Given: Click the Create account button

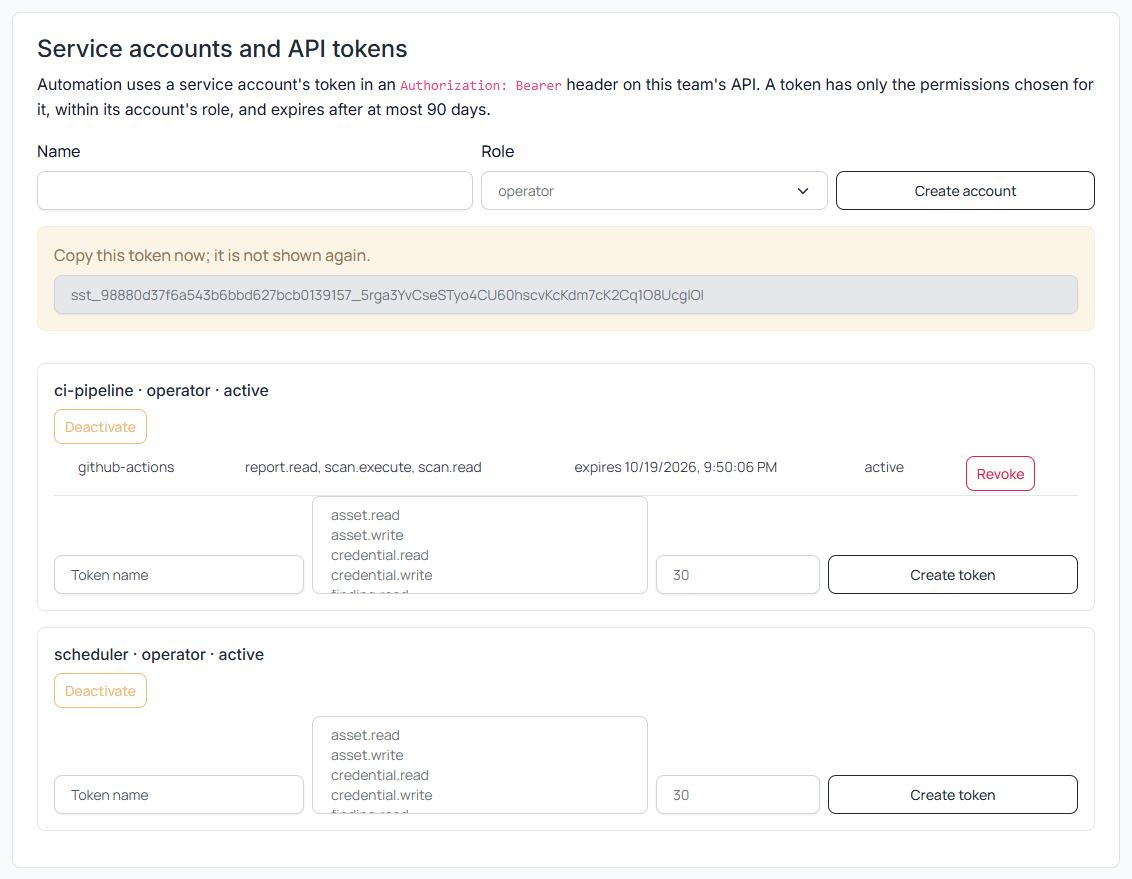Looking at the screenshot, I should coord(965,191).
